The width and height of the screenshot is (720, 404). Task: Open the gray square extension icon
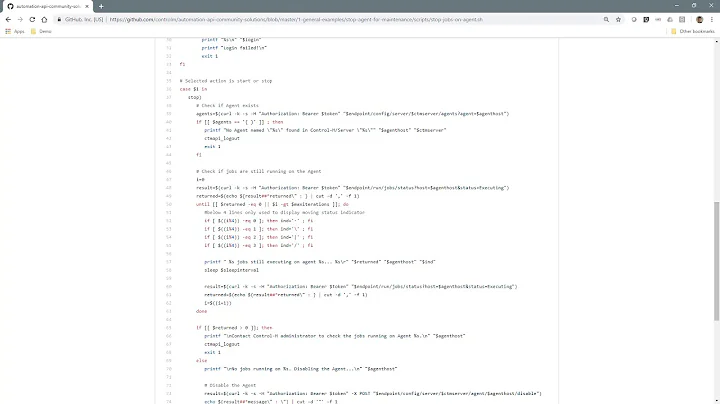coord(682,19)
